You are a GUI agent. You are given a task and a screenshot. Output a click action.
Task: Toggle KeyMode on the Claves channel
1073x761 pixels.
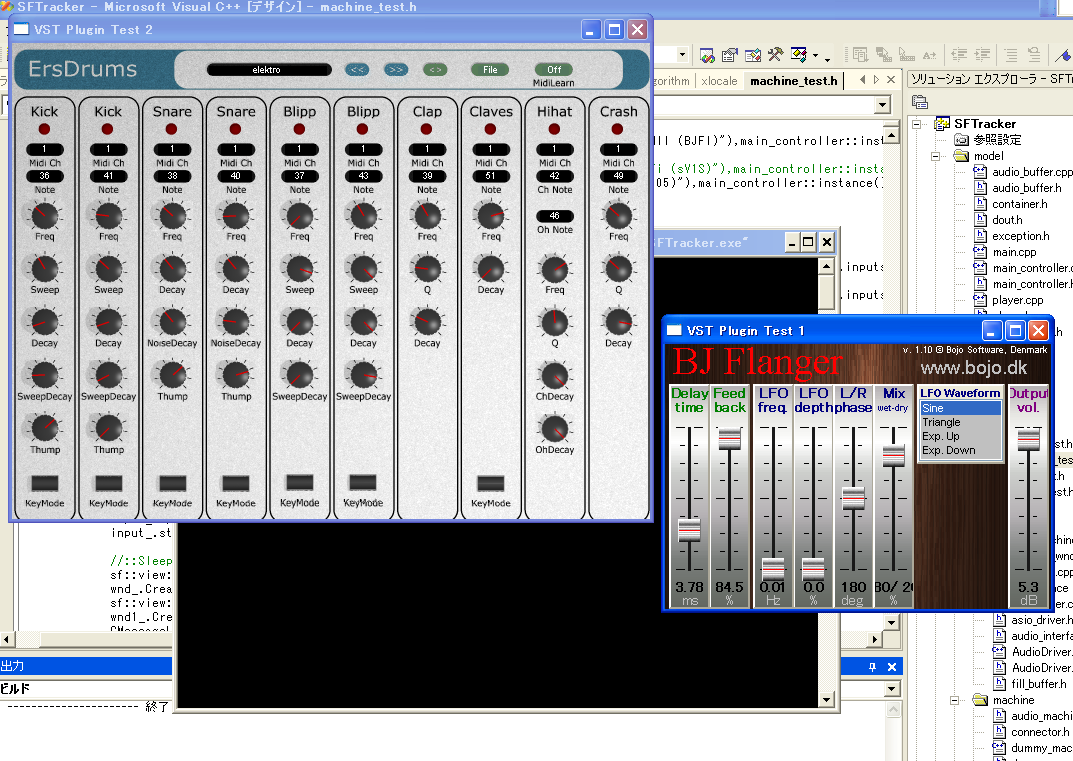[x=490, y=484]
